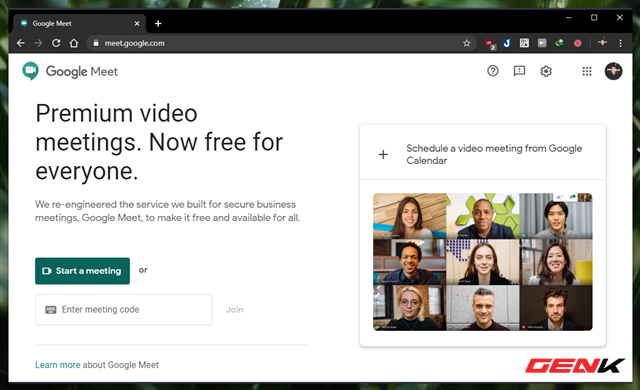The image size is (640, 390).
Task: Open the Chrome three-dot menu
Action: coord(620,43)
